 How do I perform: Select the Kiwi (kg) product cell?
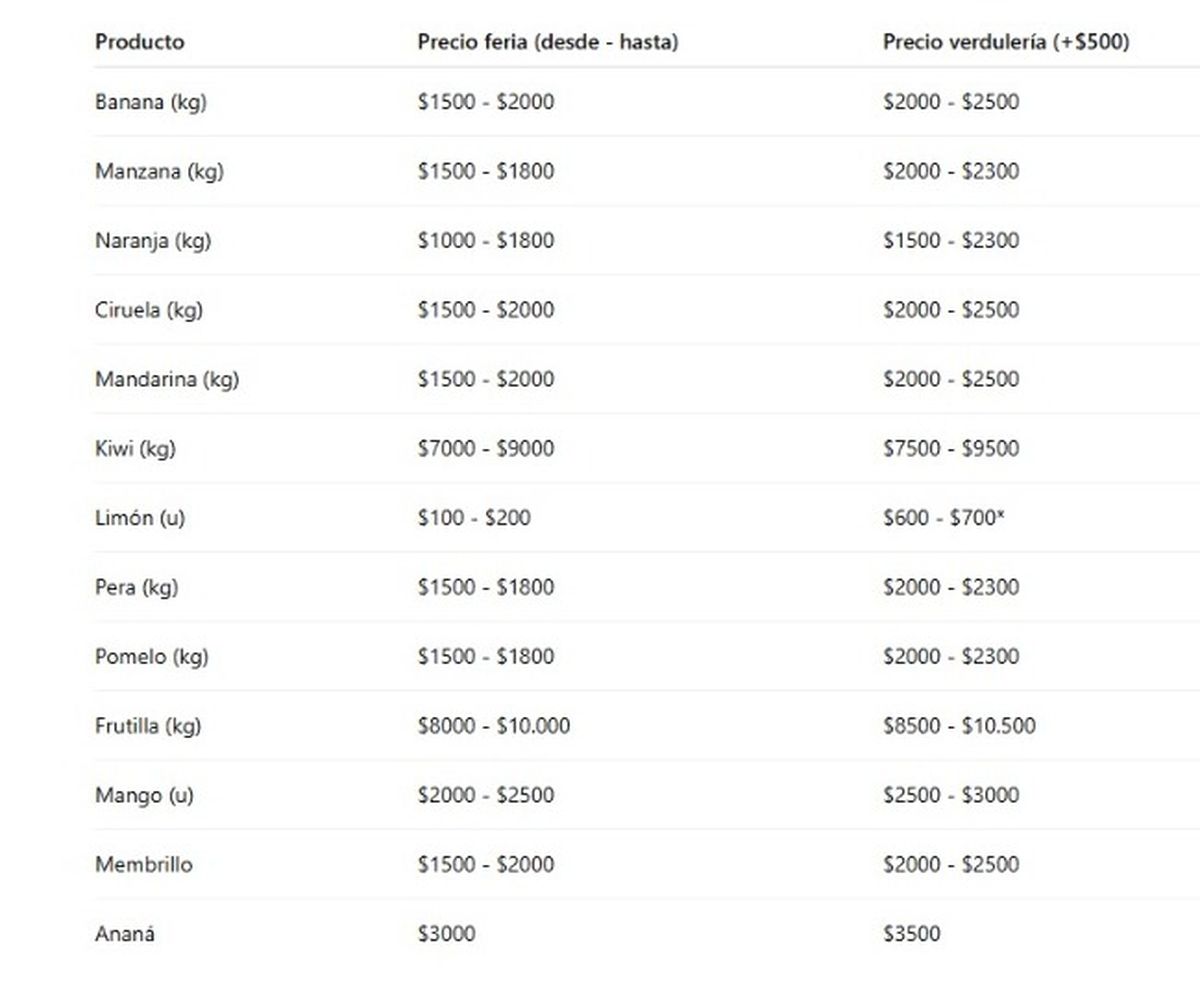tap(135, 449)
